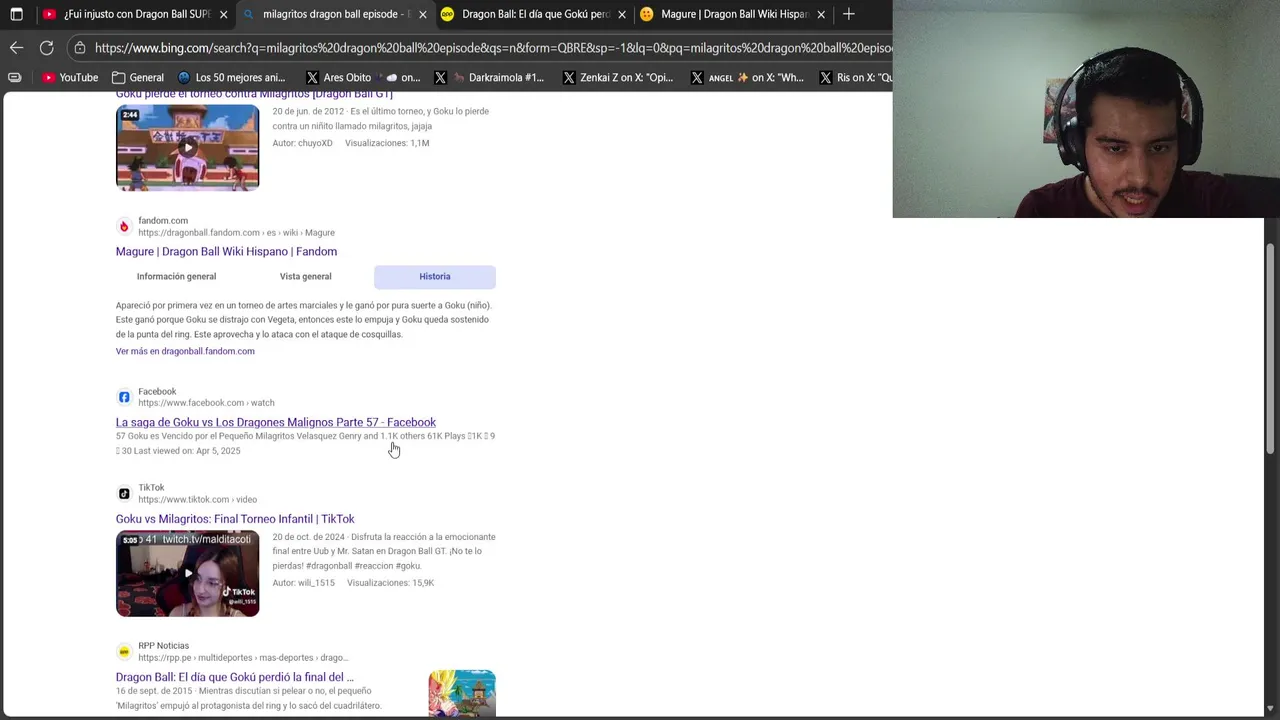This screenshot has height=720, width=1280.
Task: Click the 'Autor: chuyoXD' text
Action: pyautogui.click(x=302, y=143)
